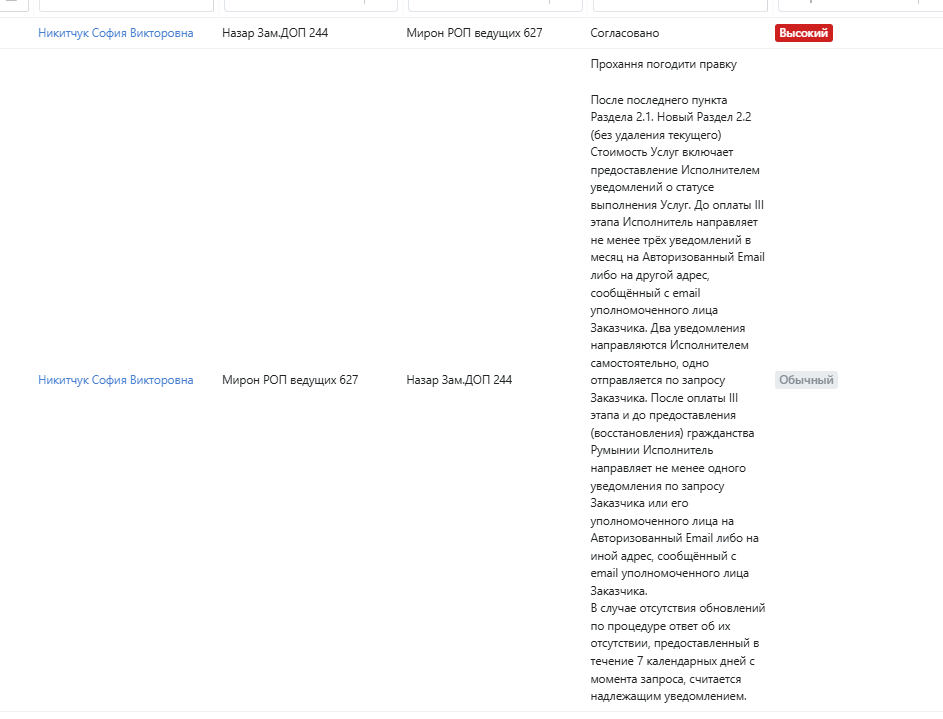Focus the filter field above Согласовано column

680,4
